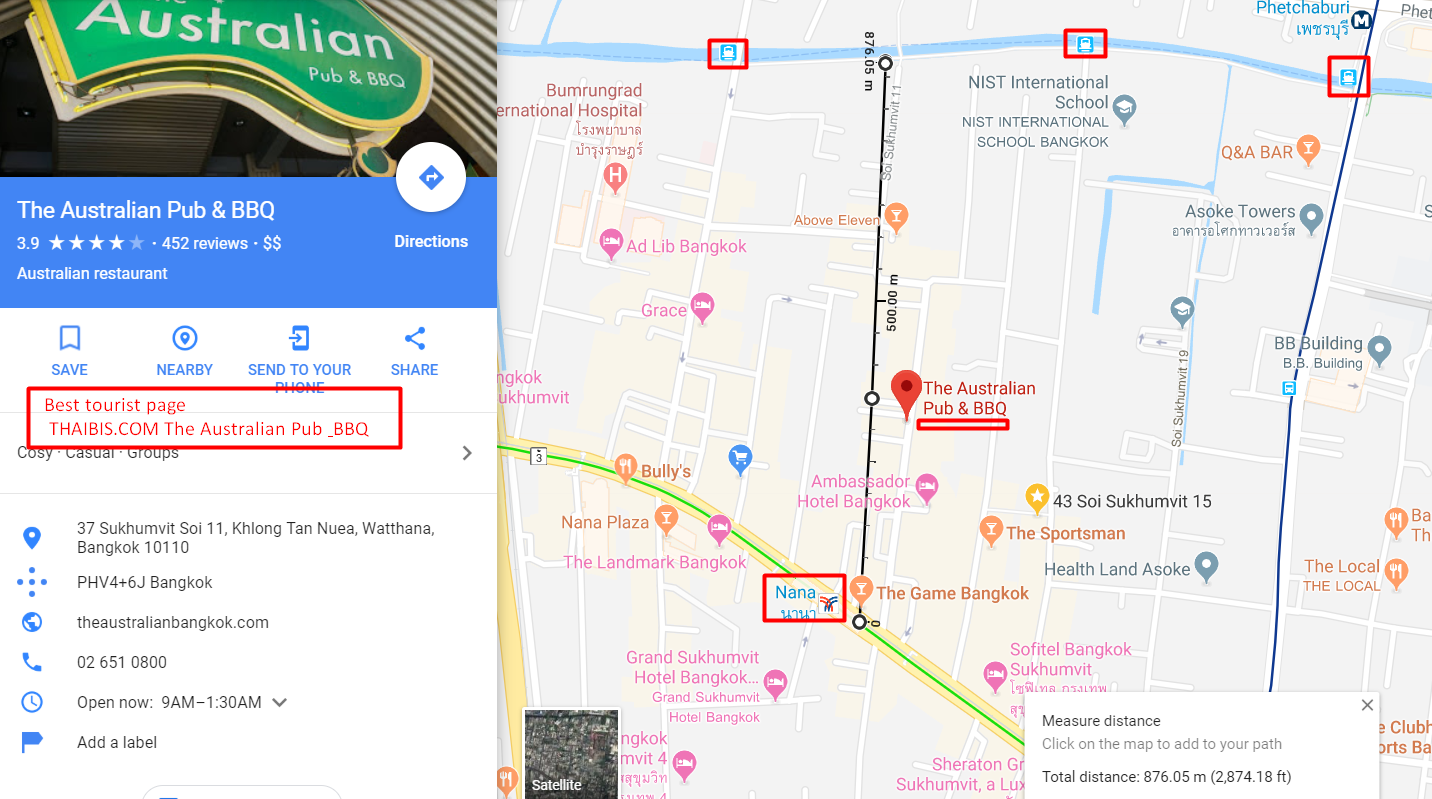Screen dimensions: 1432x799
Task: Select the red Australian Pub map pin
Action: [x=906, y=395]
